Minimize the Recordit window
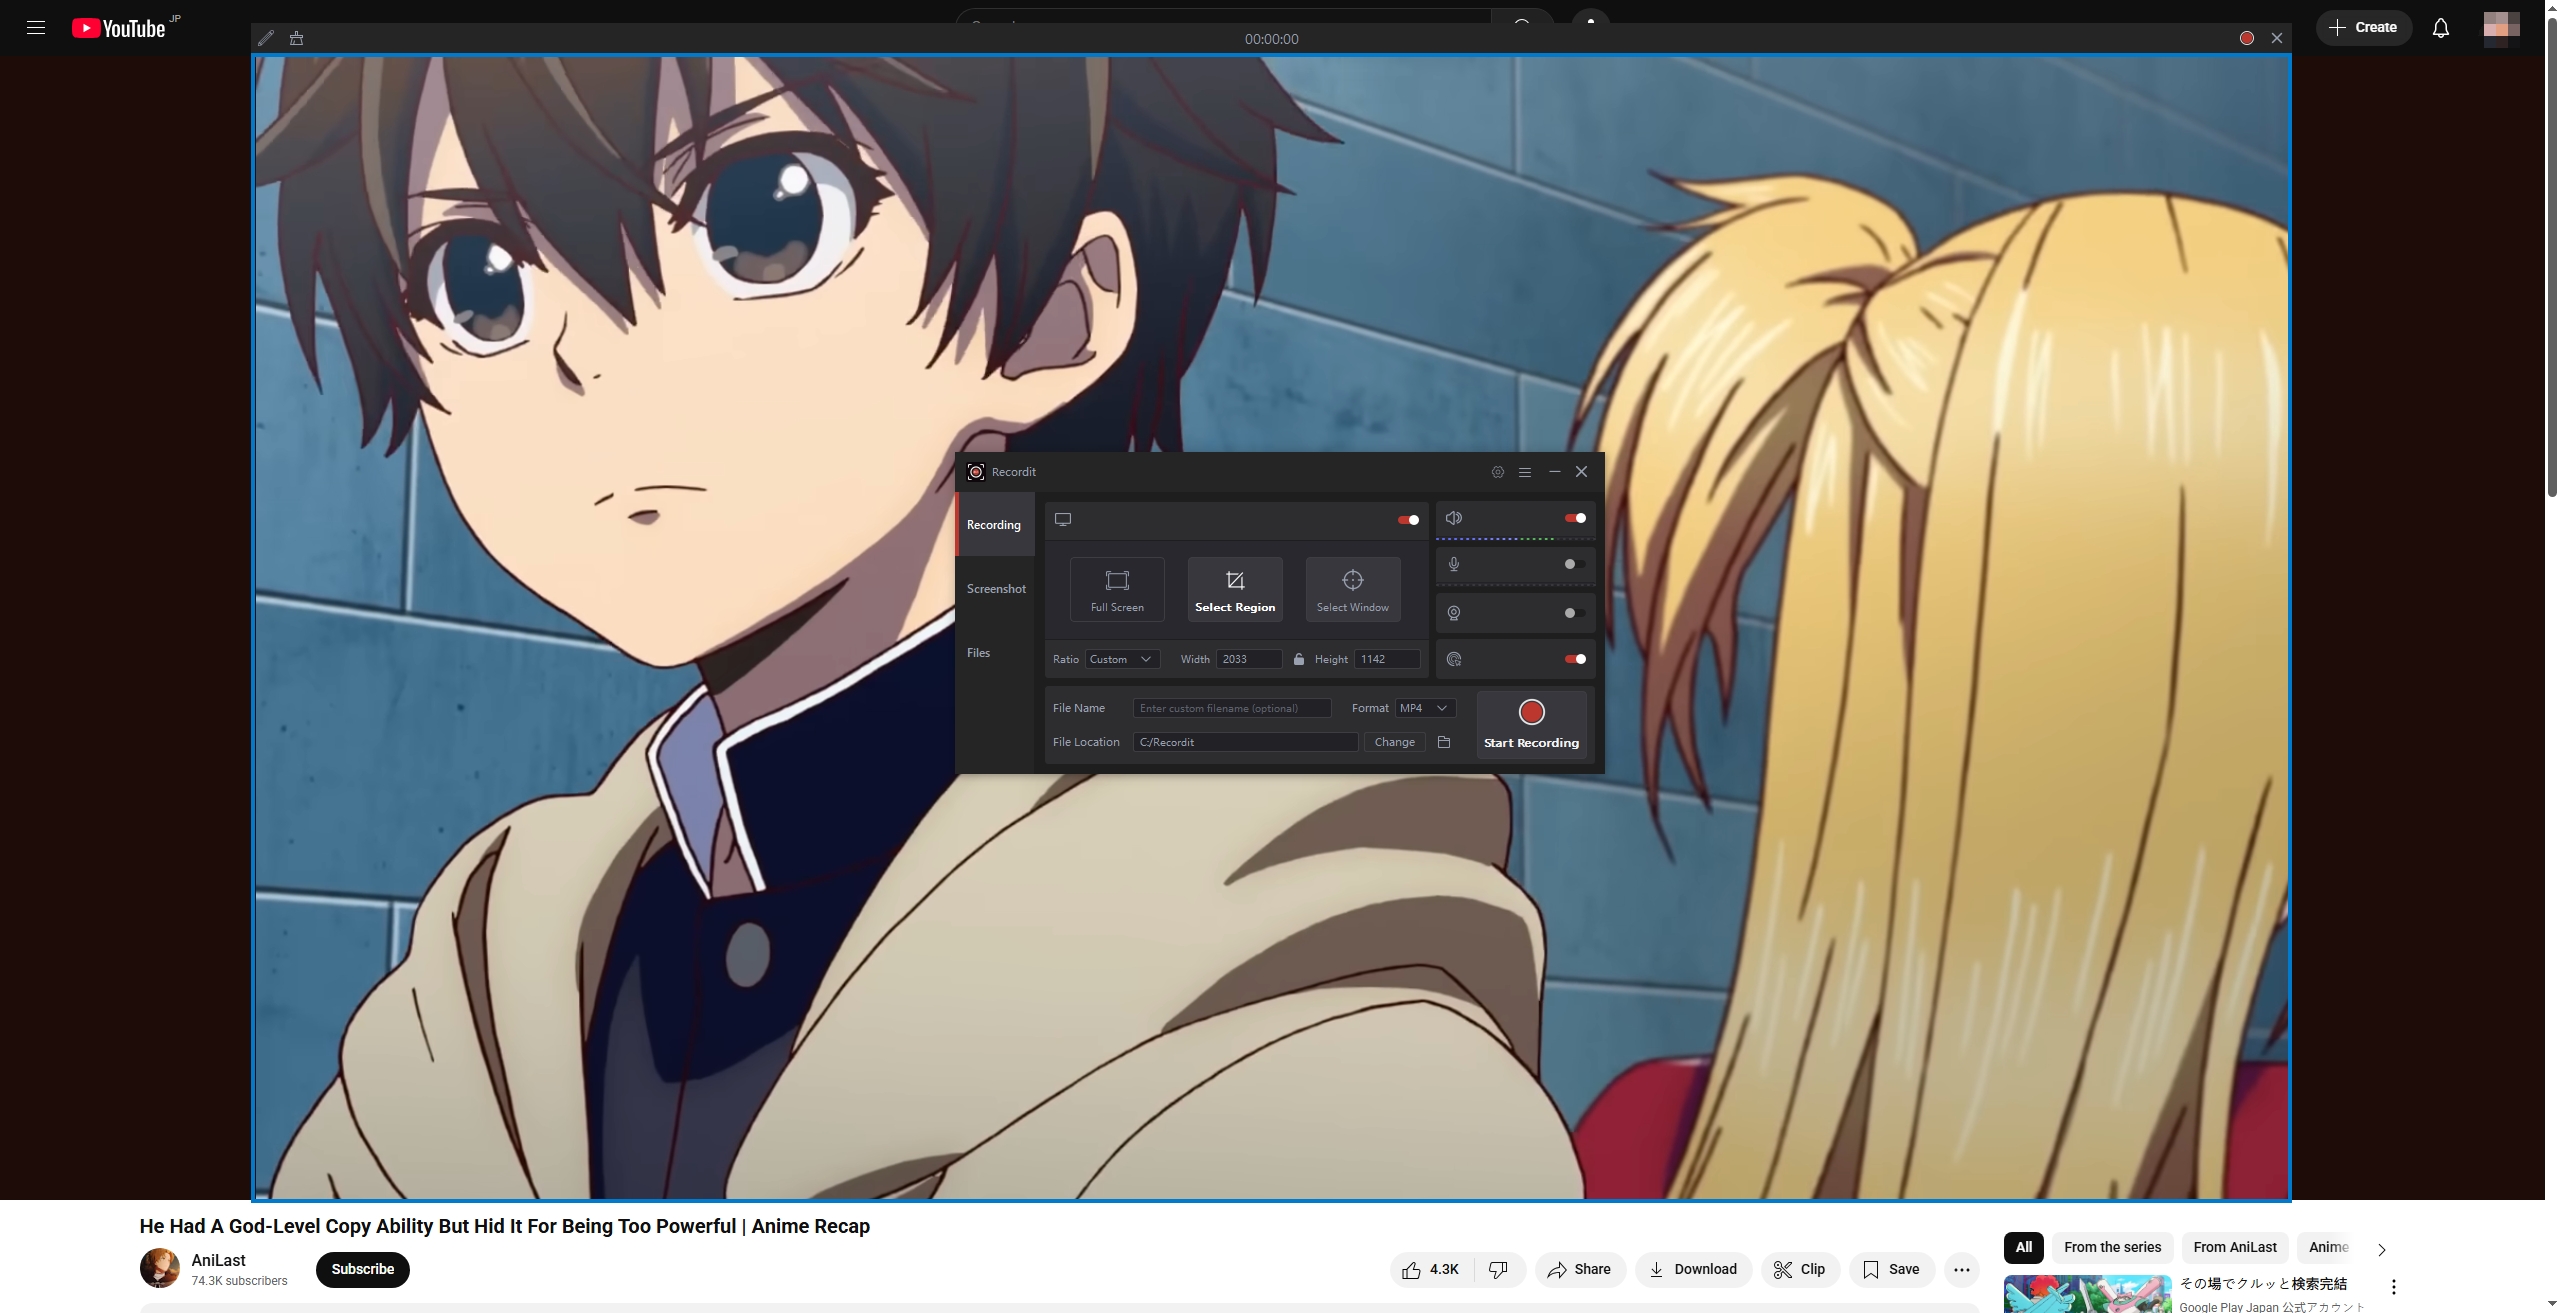Viewport: 2560px width, 1313px height. coord(1554,472)
